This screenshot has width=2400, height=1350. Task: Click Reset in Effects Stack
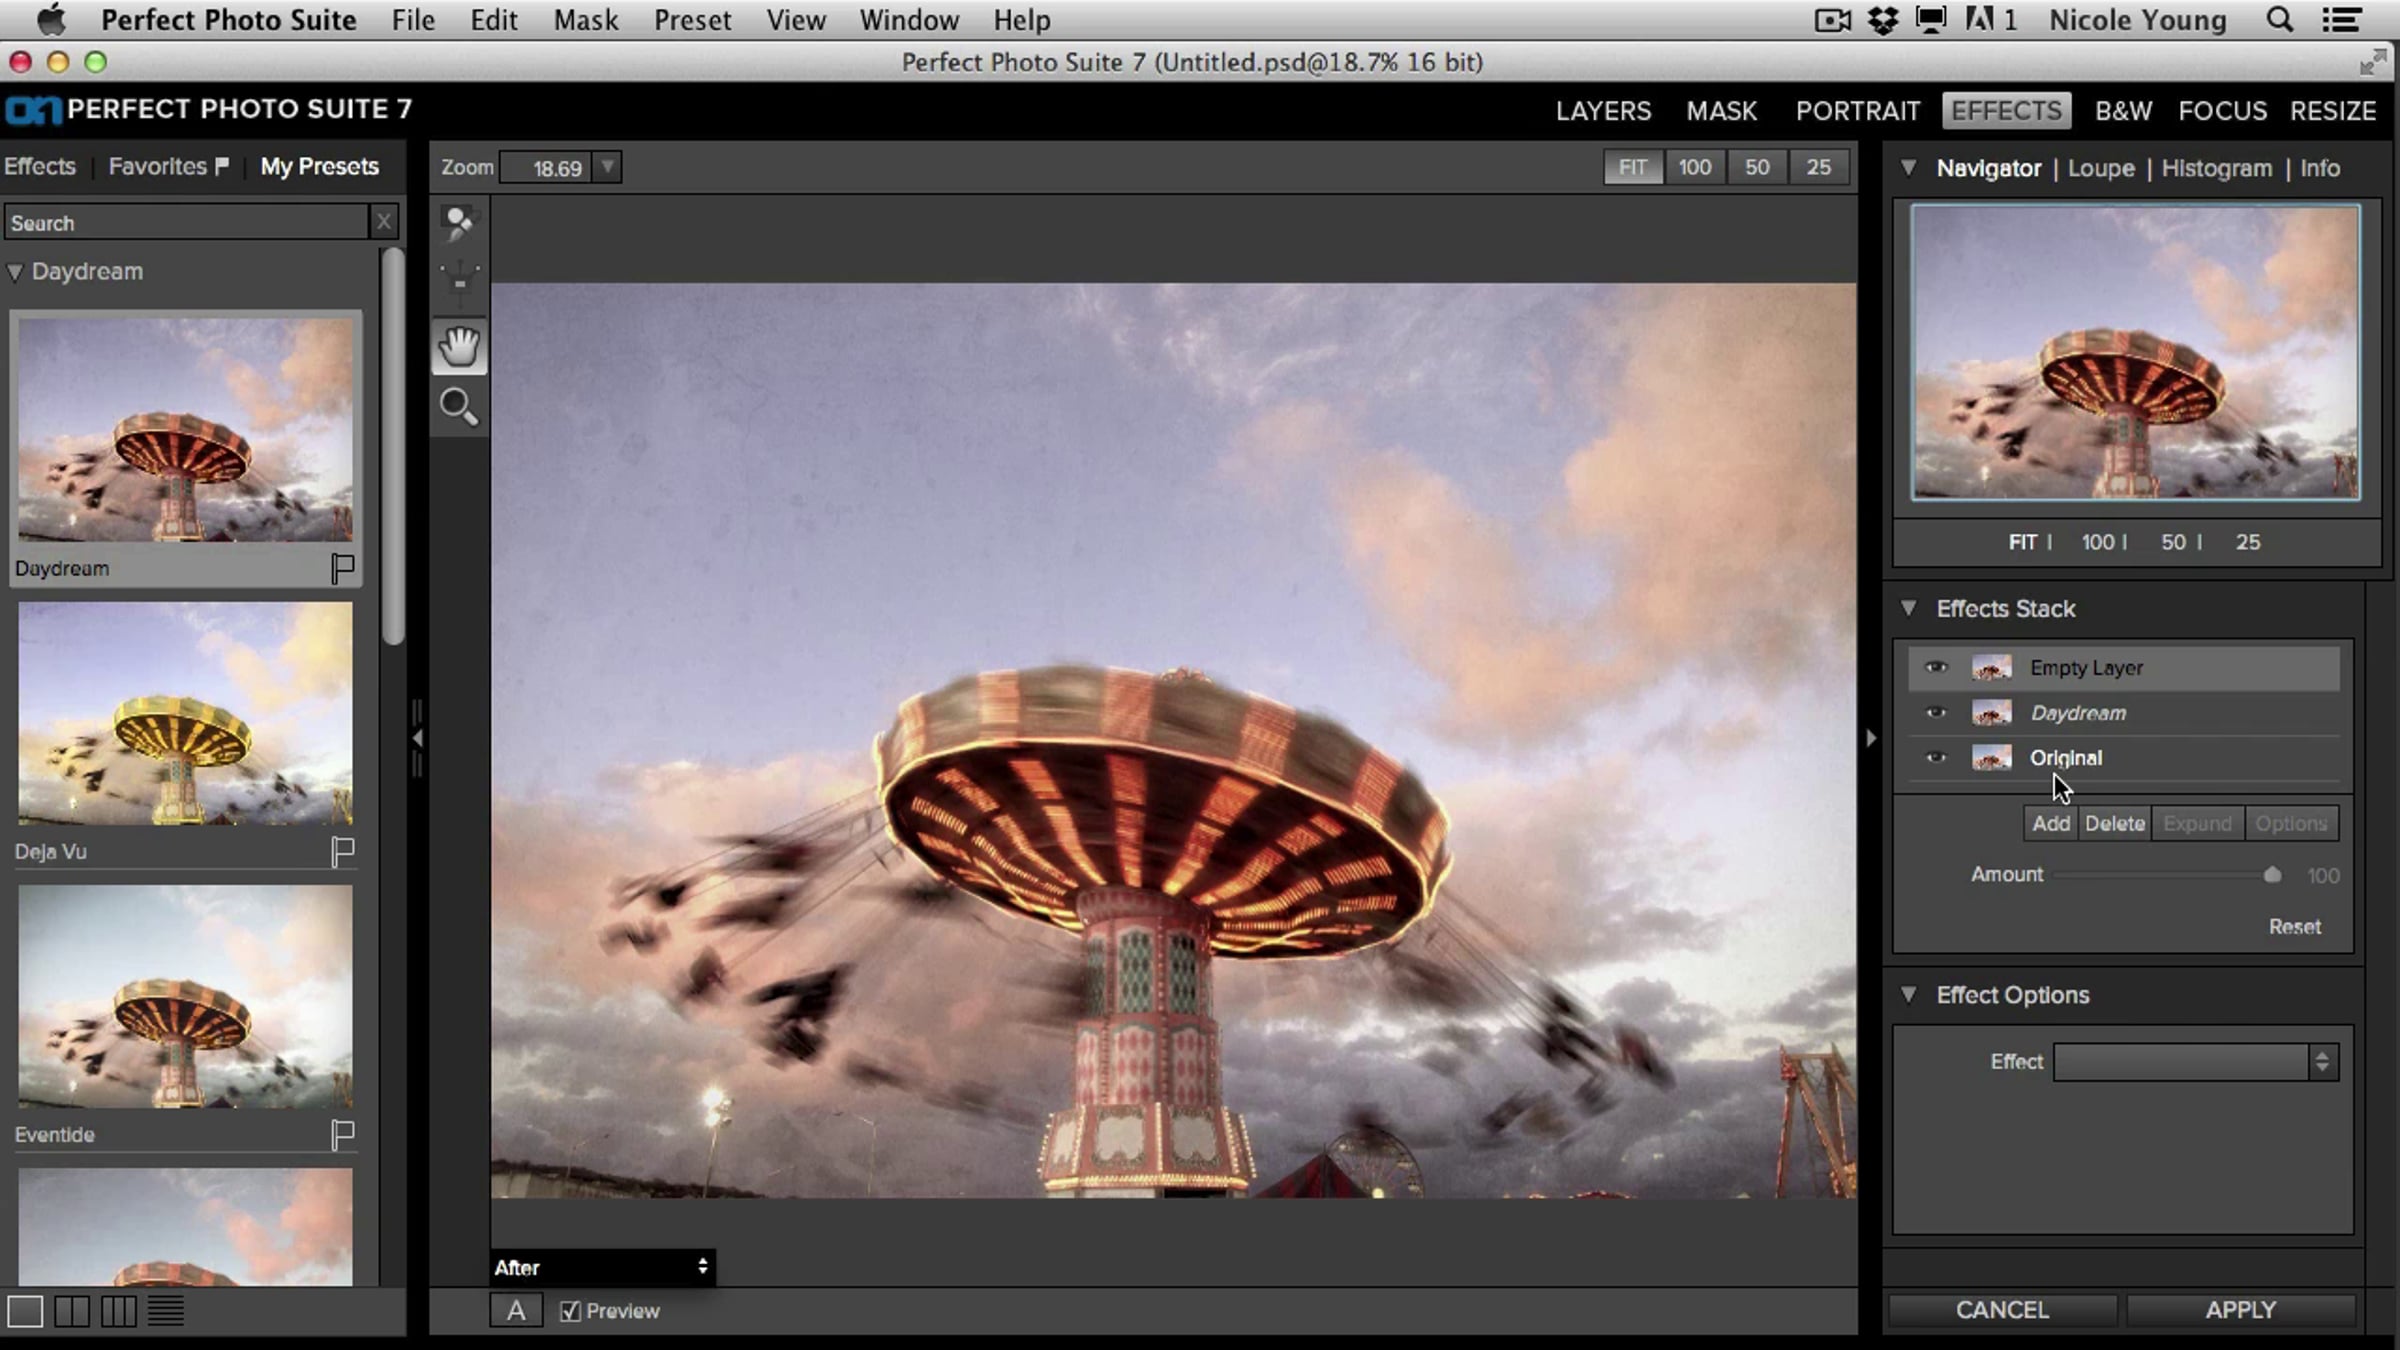2294,927
